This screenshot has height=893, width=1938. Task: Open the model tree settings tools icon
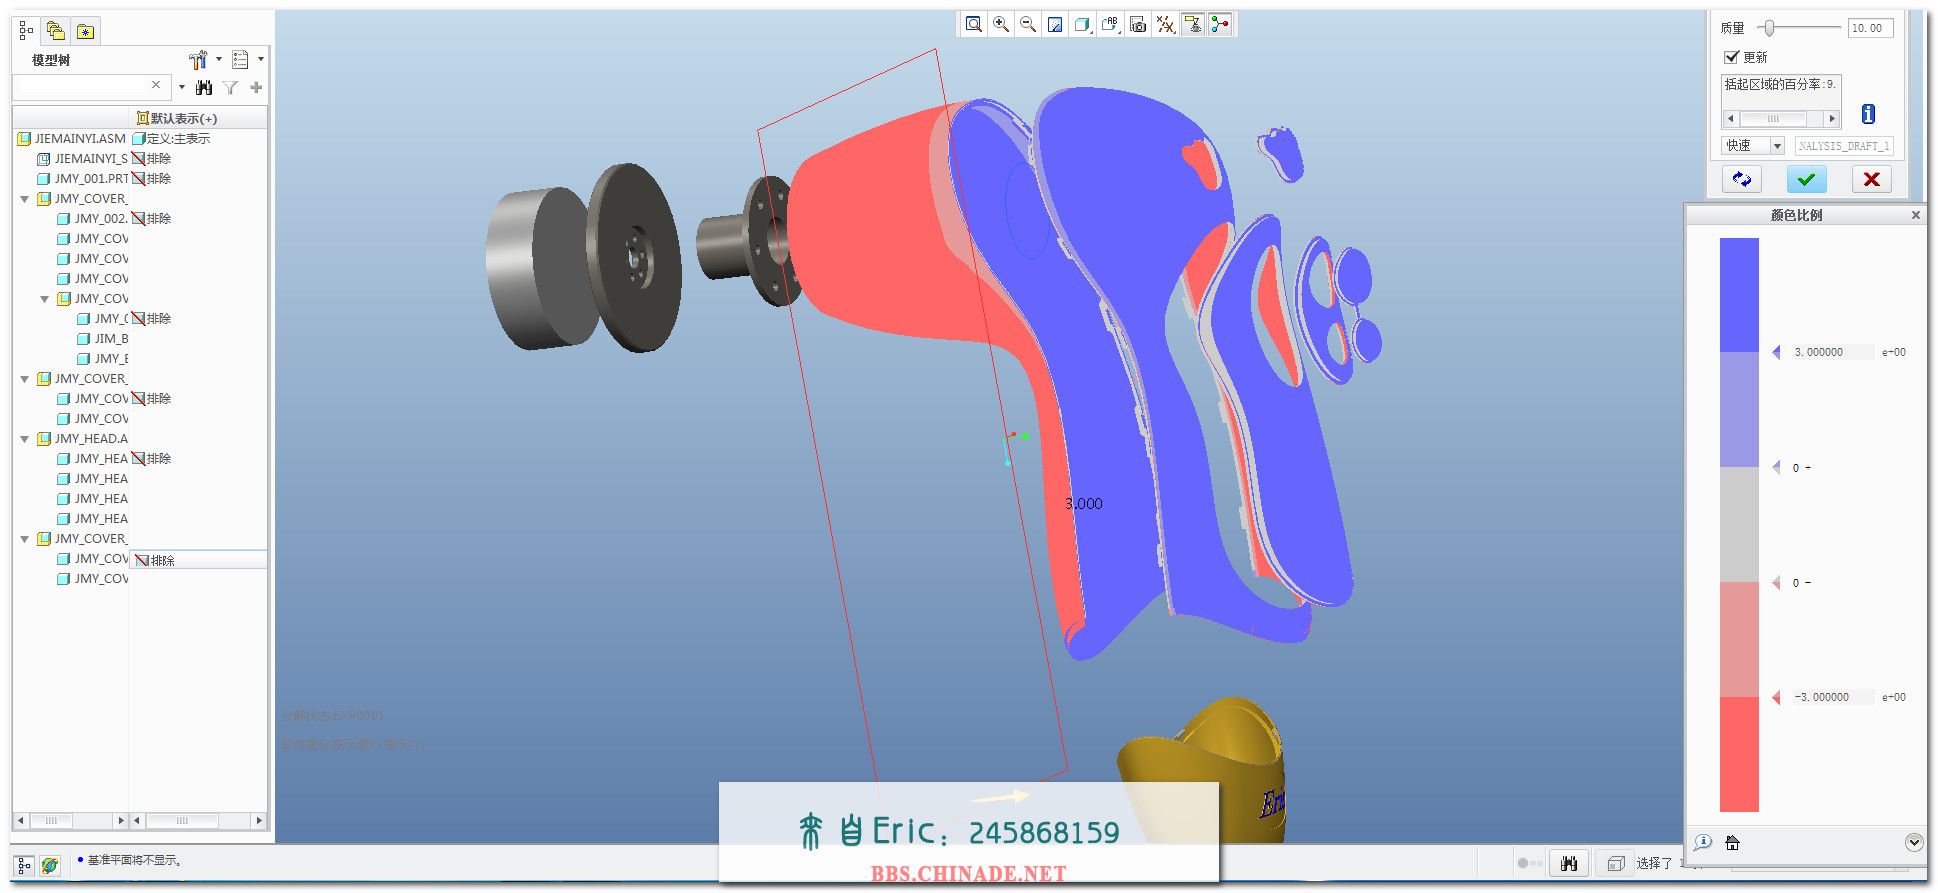point(198,60)
